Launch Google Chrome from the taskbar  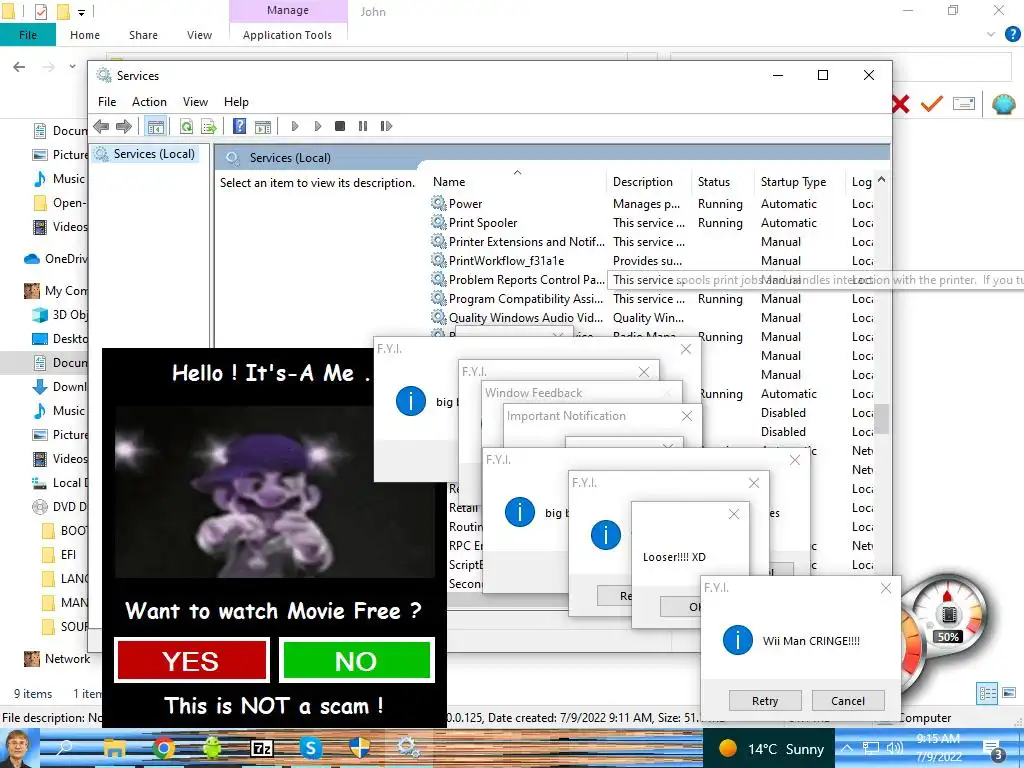pos(163,748)
